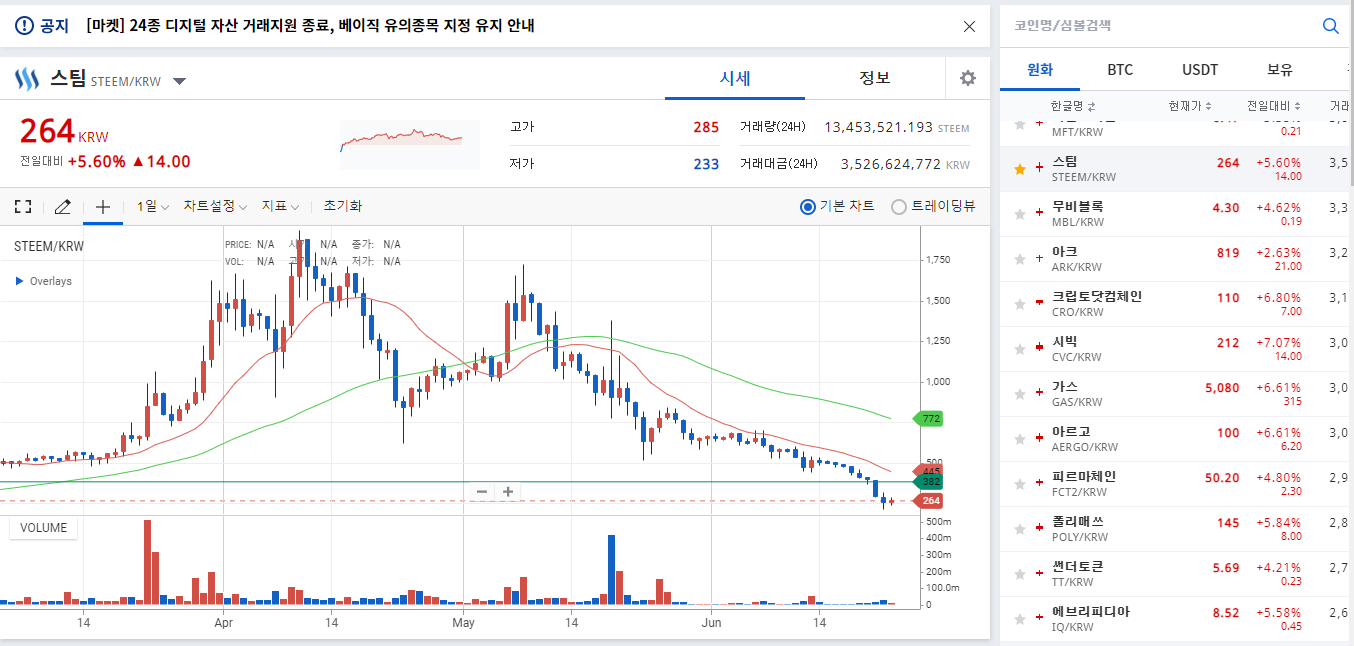Viewport: 1354px width, 646px height.
Task: Star the 썬더토큰 row
Action: (1020, 574)
